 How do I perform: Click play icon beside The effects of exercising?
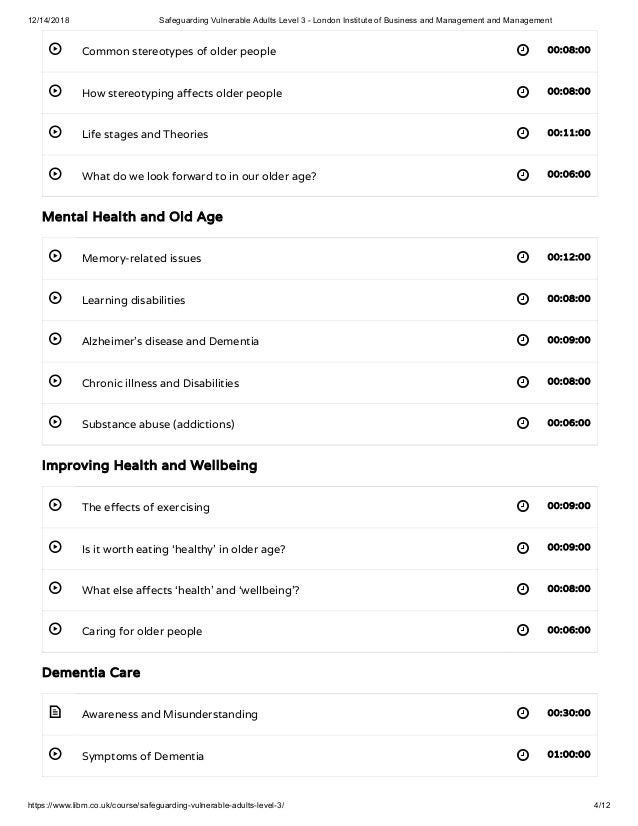click(55, 506)
